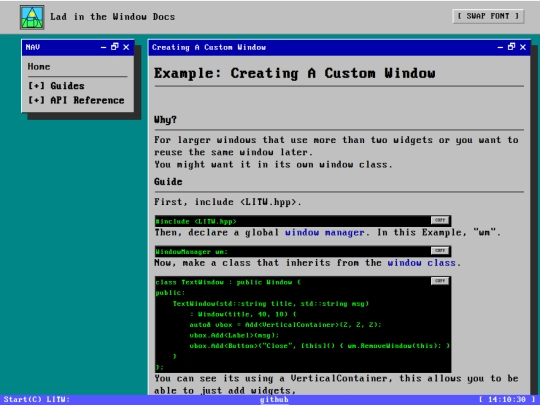The width and height of the screenshot is (540, 405).
Task: Click the 'Creating A Custom Window' title bar text
Action: 209,48
